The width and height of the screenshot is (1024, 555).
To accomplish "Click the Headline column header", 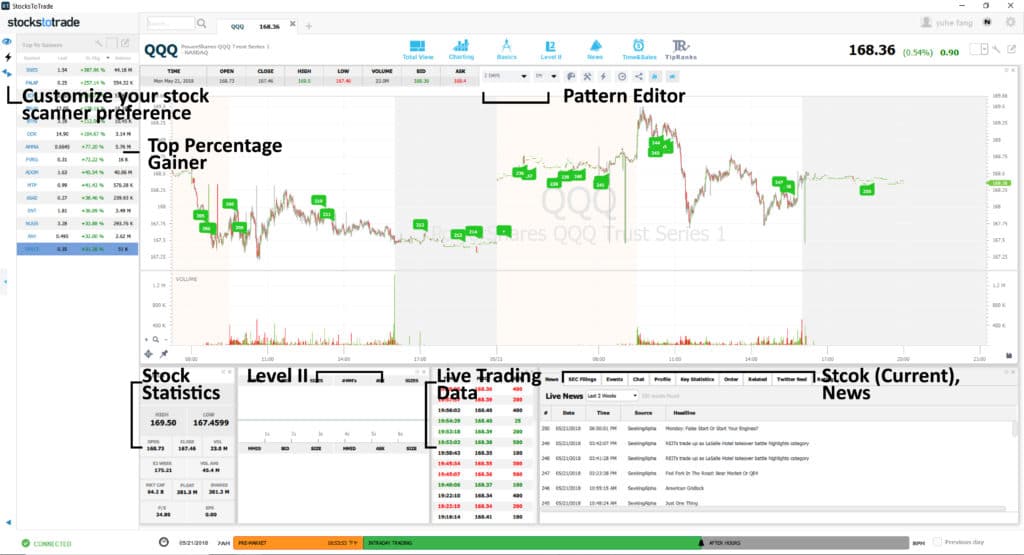I will 684,413.
